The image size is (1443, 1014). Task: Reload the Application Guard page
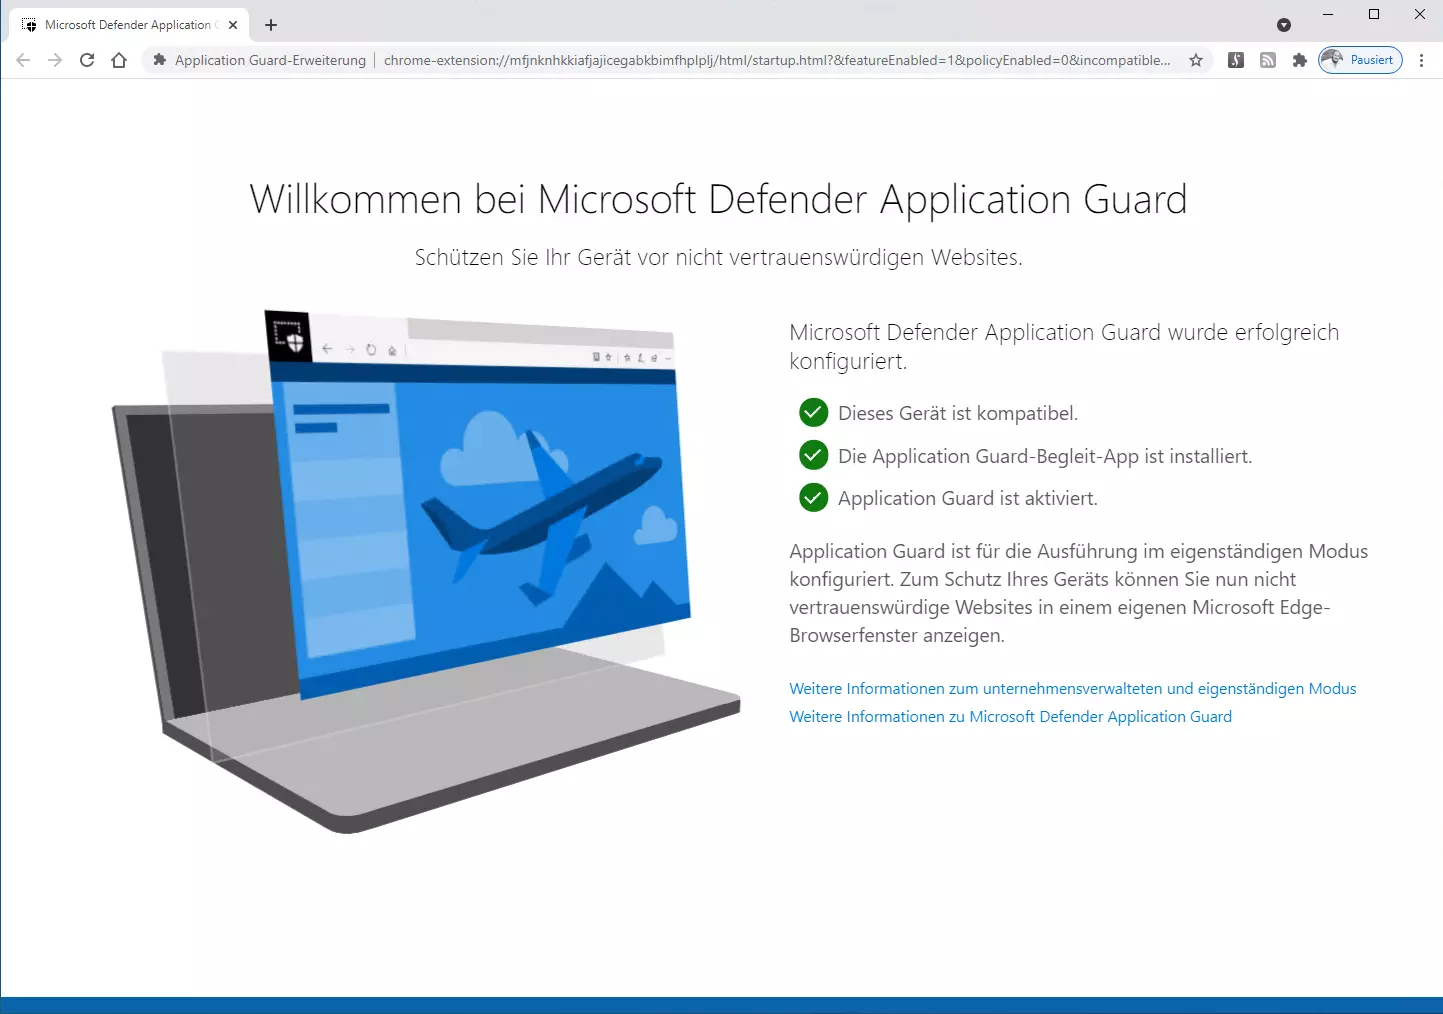point(87,60)
